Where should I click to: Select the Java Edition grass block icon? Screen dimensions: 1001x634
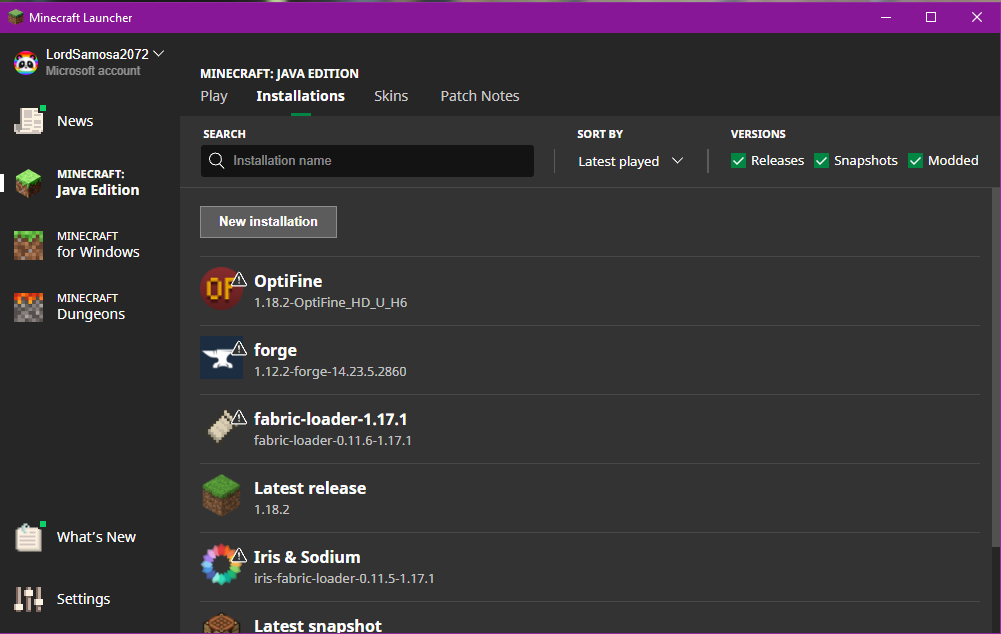click(x=28, y=183)
